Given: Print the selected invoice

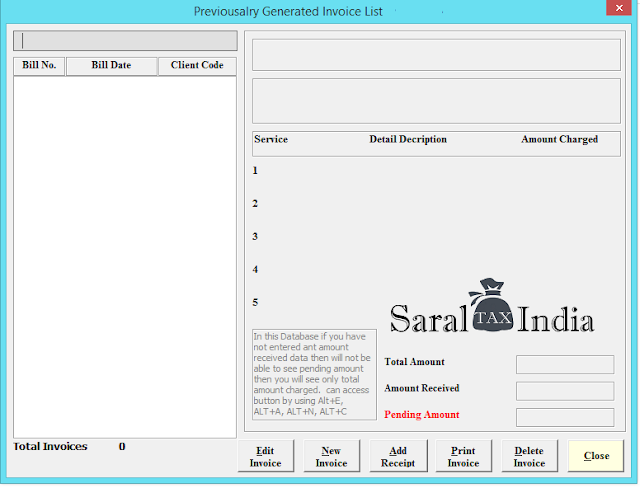Looking at the screenshot, I should pyautogui.click(x=464, y=456).
